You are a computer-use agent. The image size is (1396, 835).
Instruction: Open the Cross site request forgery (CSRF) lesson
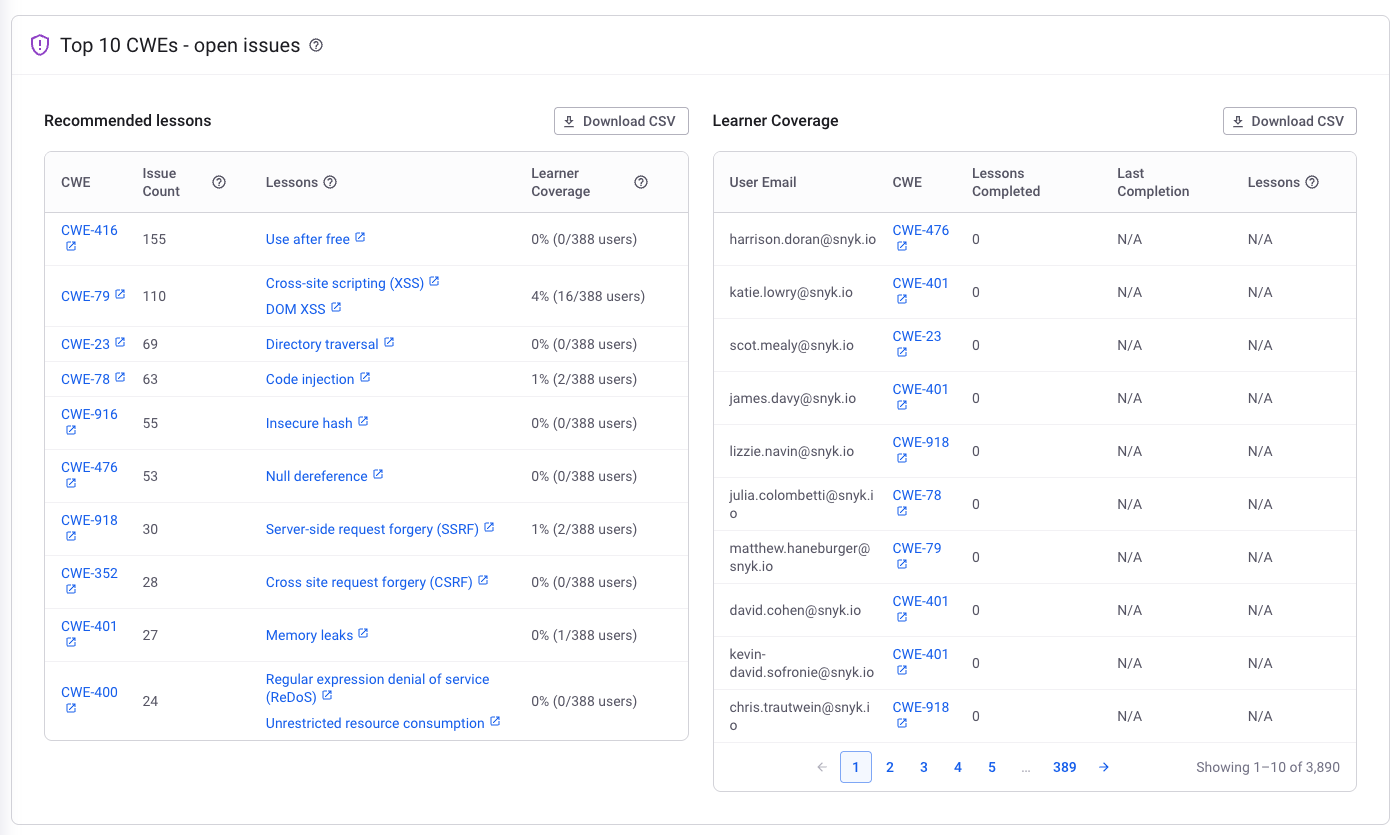pos(368,582)
